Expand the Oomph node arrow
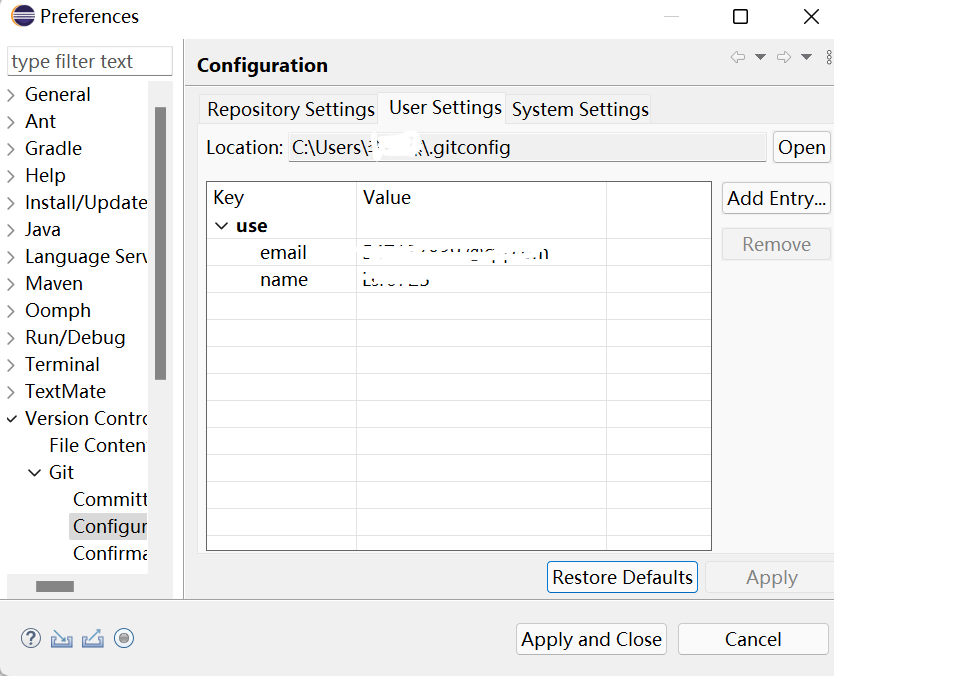Image resolution: width=972 pixels, height=676 pixels. coord(11,311)
